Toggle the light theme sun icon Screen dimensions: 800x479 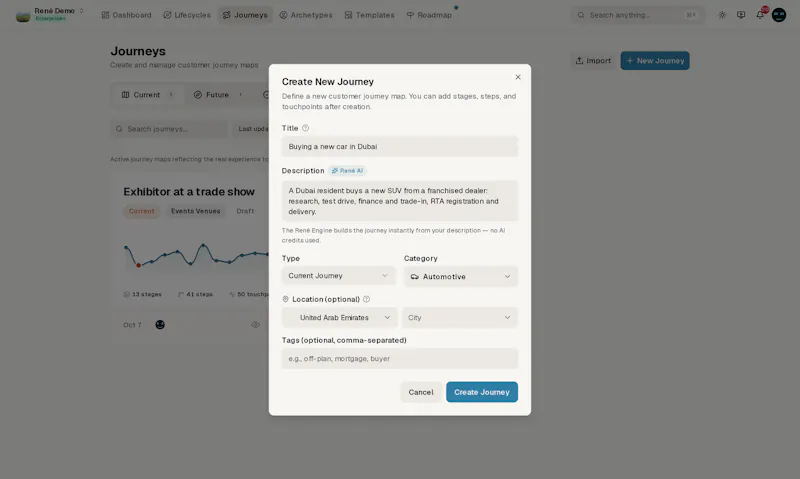pyautogui.click(x=722, y=15)
